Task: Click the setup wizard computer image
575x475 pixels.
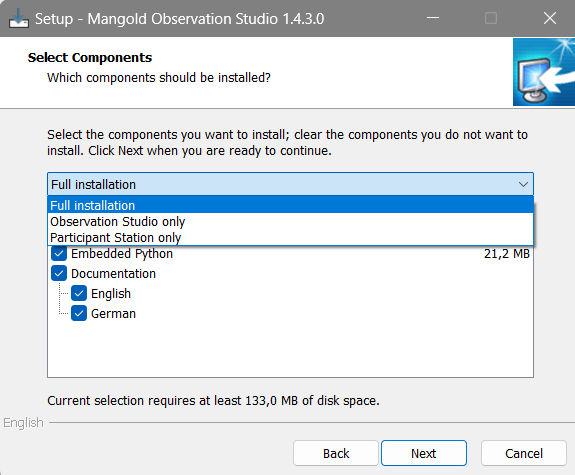Action: coord(544,72)
